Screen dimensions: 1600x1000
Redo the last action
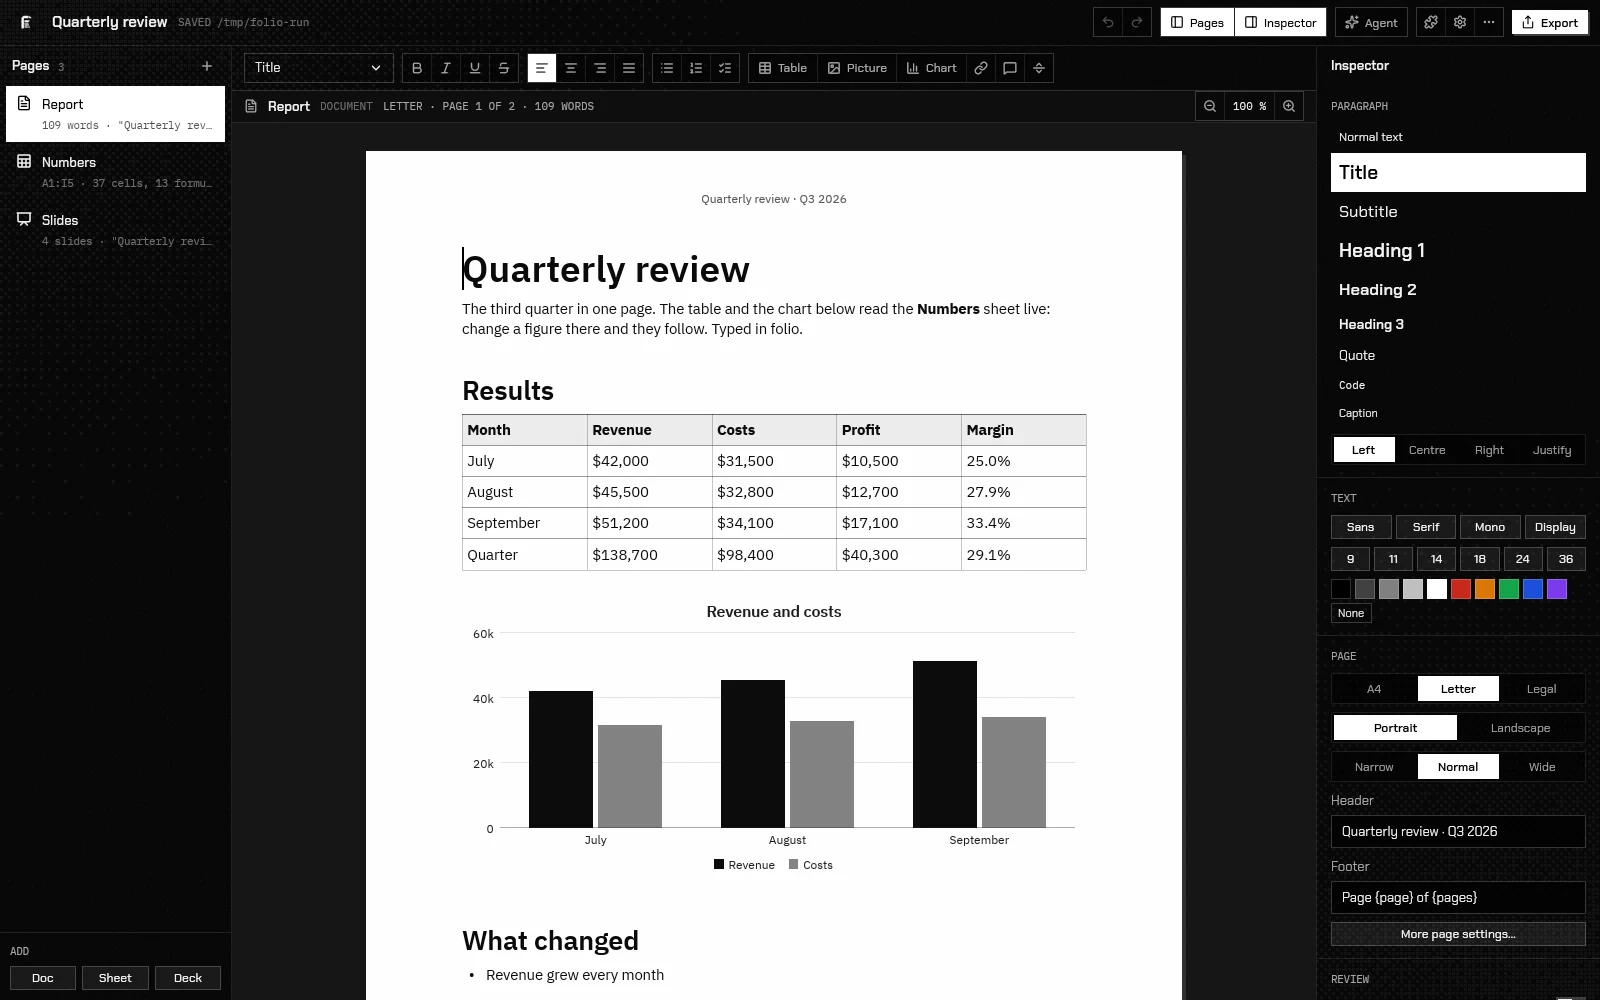tap(1137, 22)
